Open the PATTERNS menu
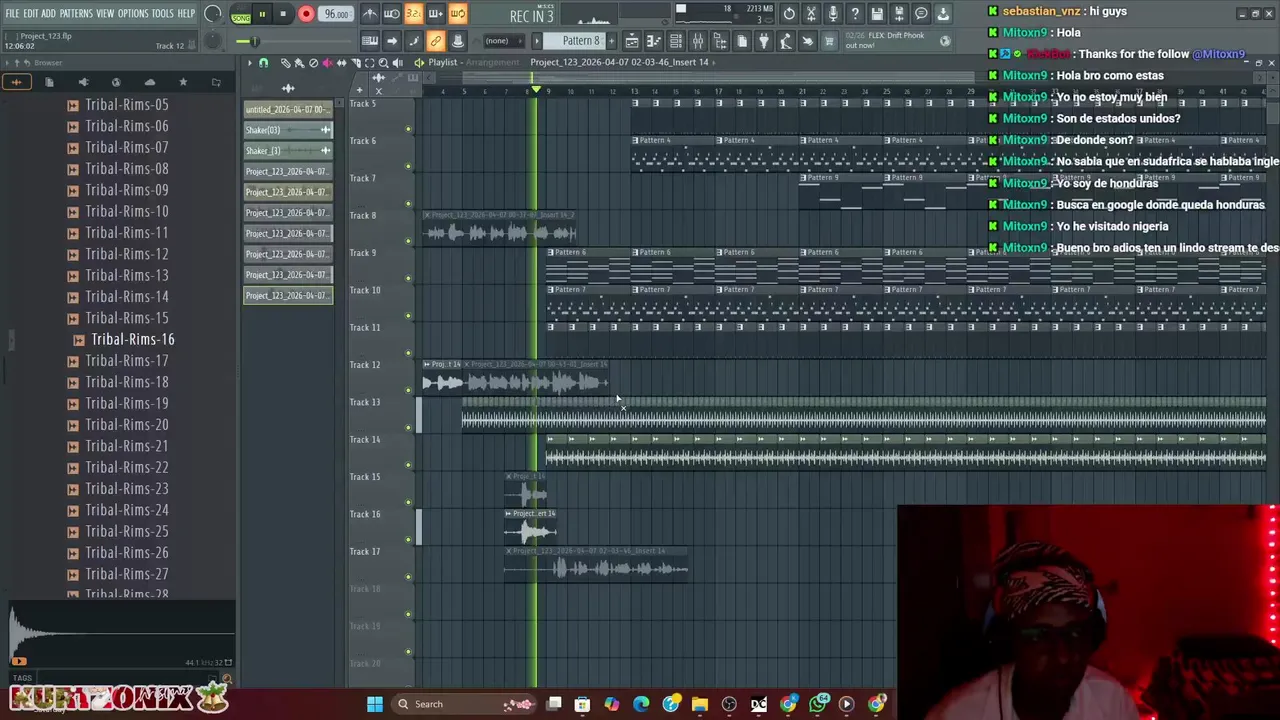 (x=76, y=13)
